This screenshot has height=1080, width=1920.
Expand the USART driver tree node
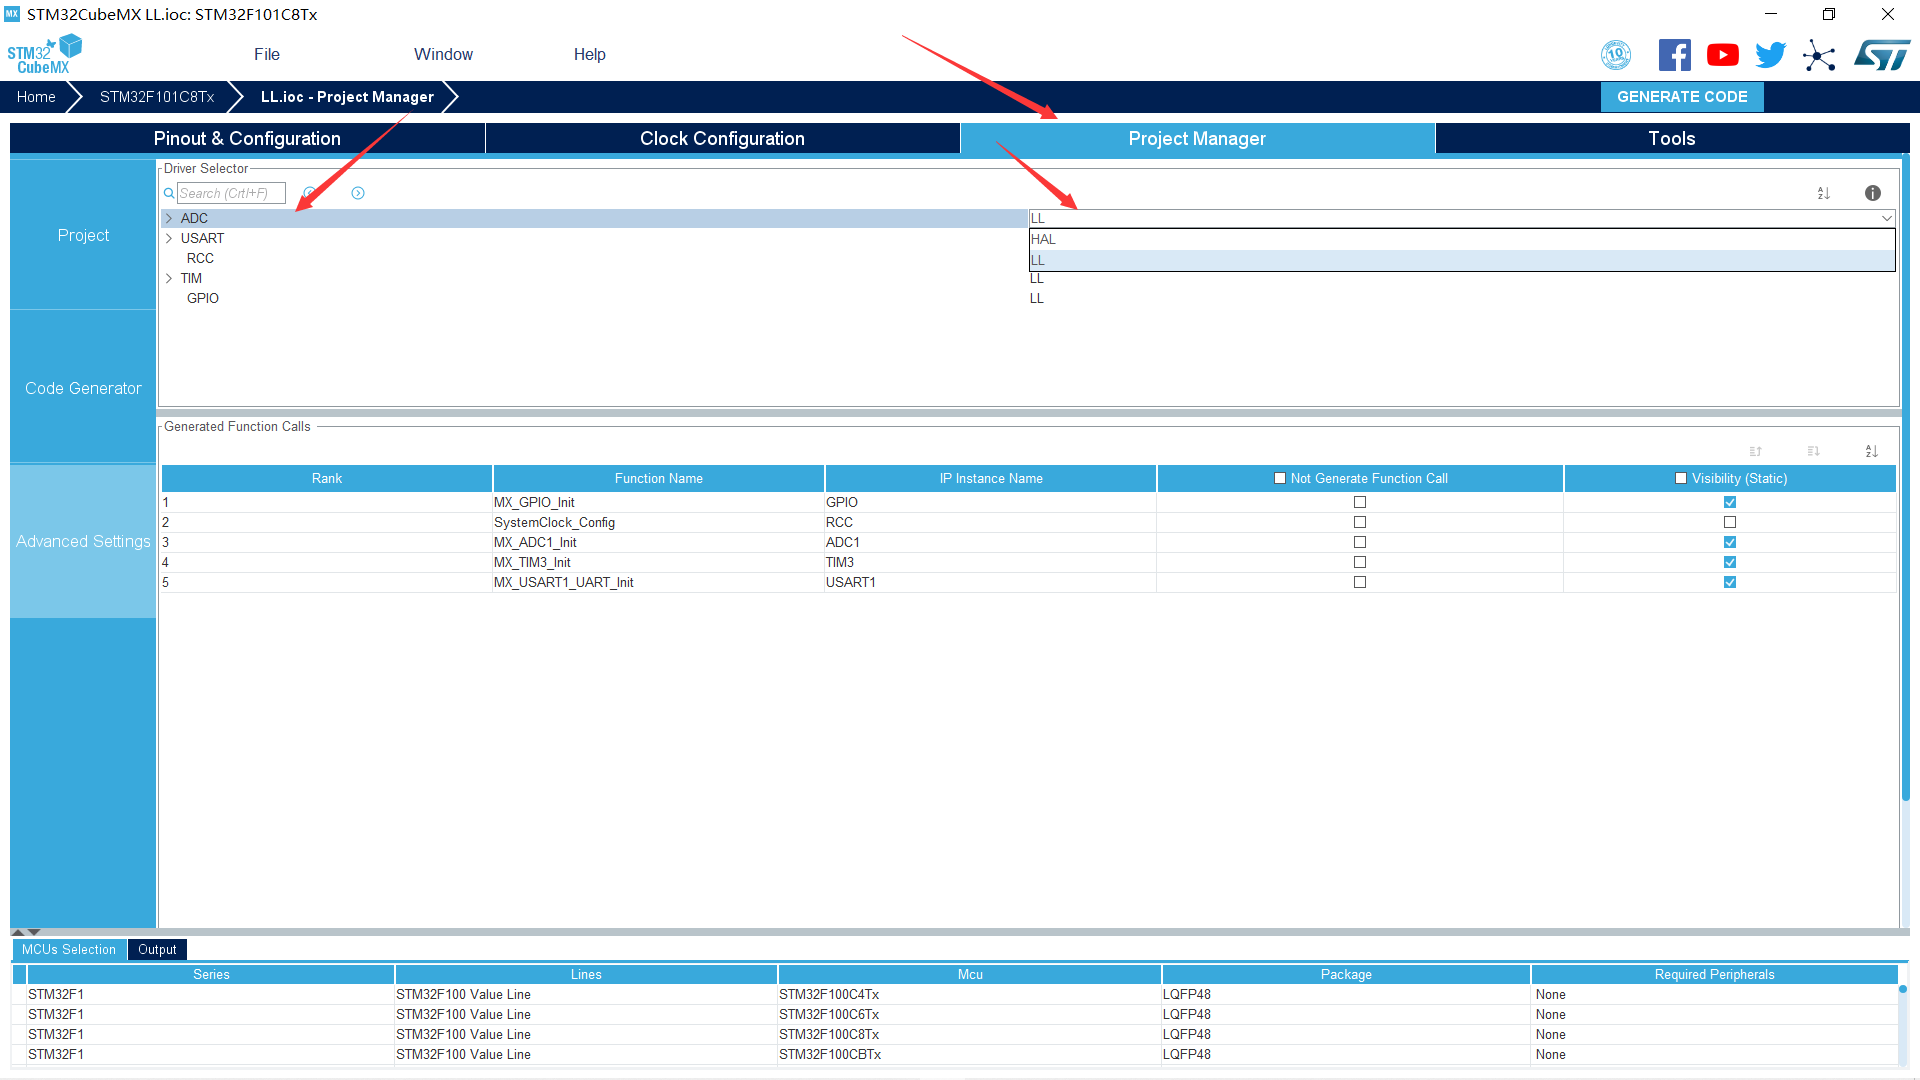click(x=168, y=238)
